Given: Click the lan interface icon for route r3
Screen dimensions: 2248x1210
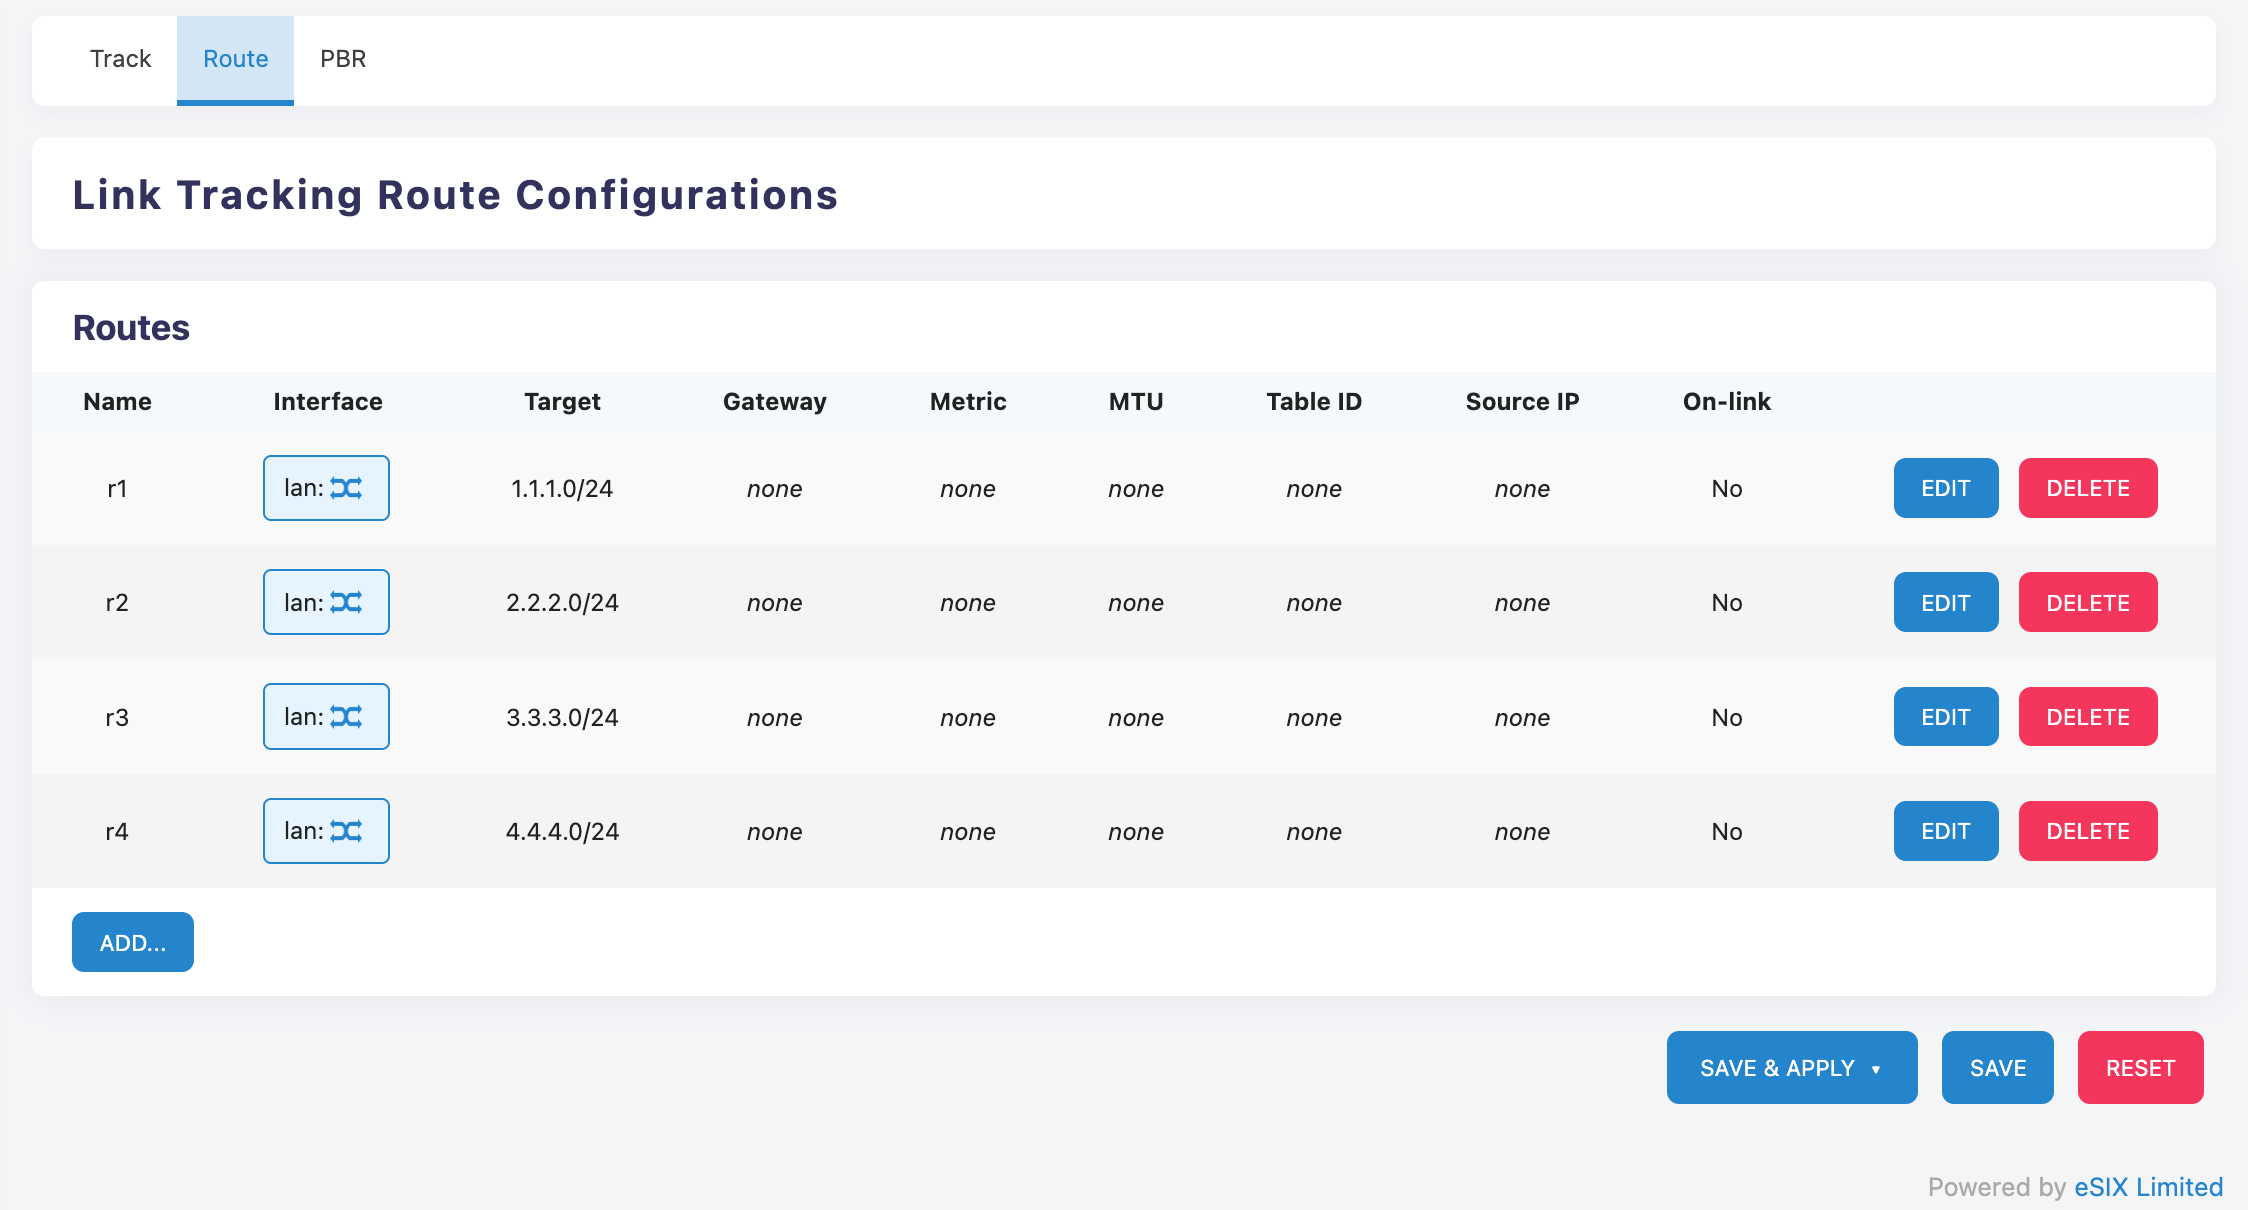Looking at the screenshot, I should [x=346, y=717].
